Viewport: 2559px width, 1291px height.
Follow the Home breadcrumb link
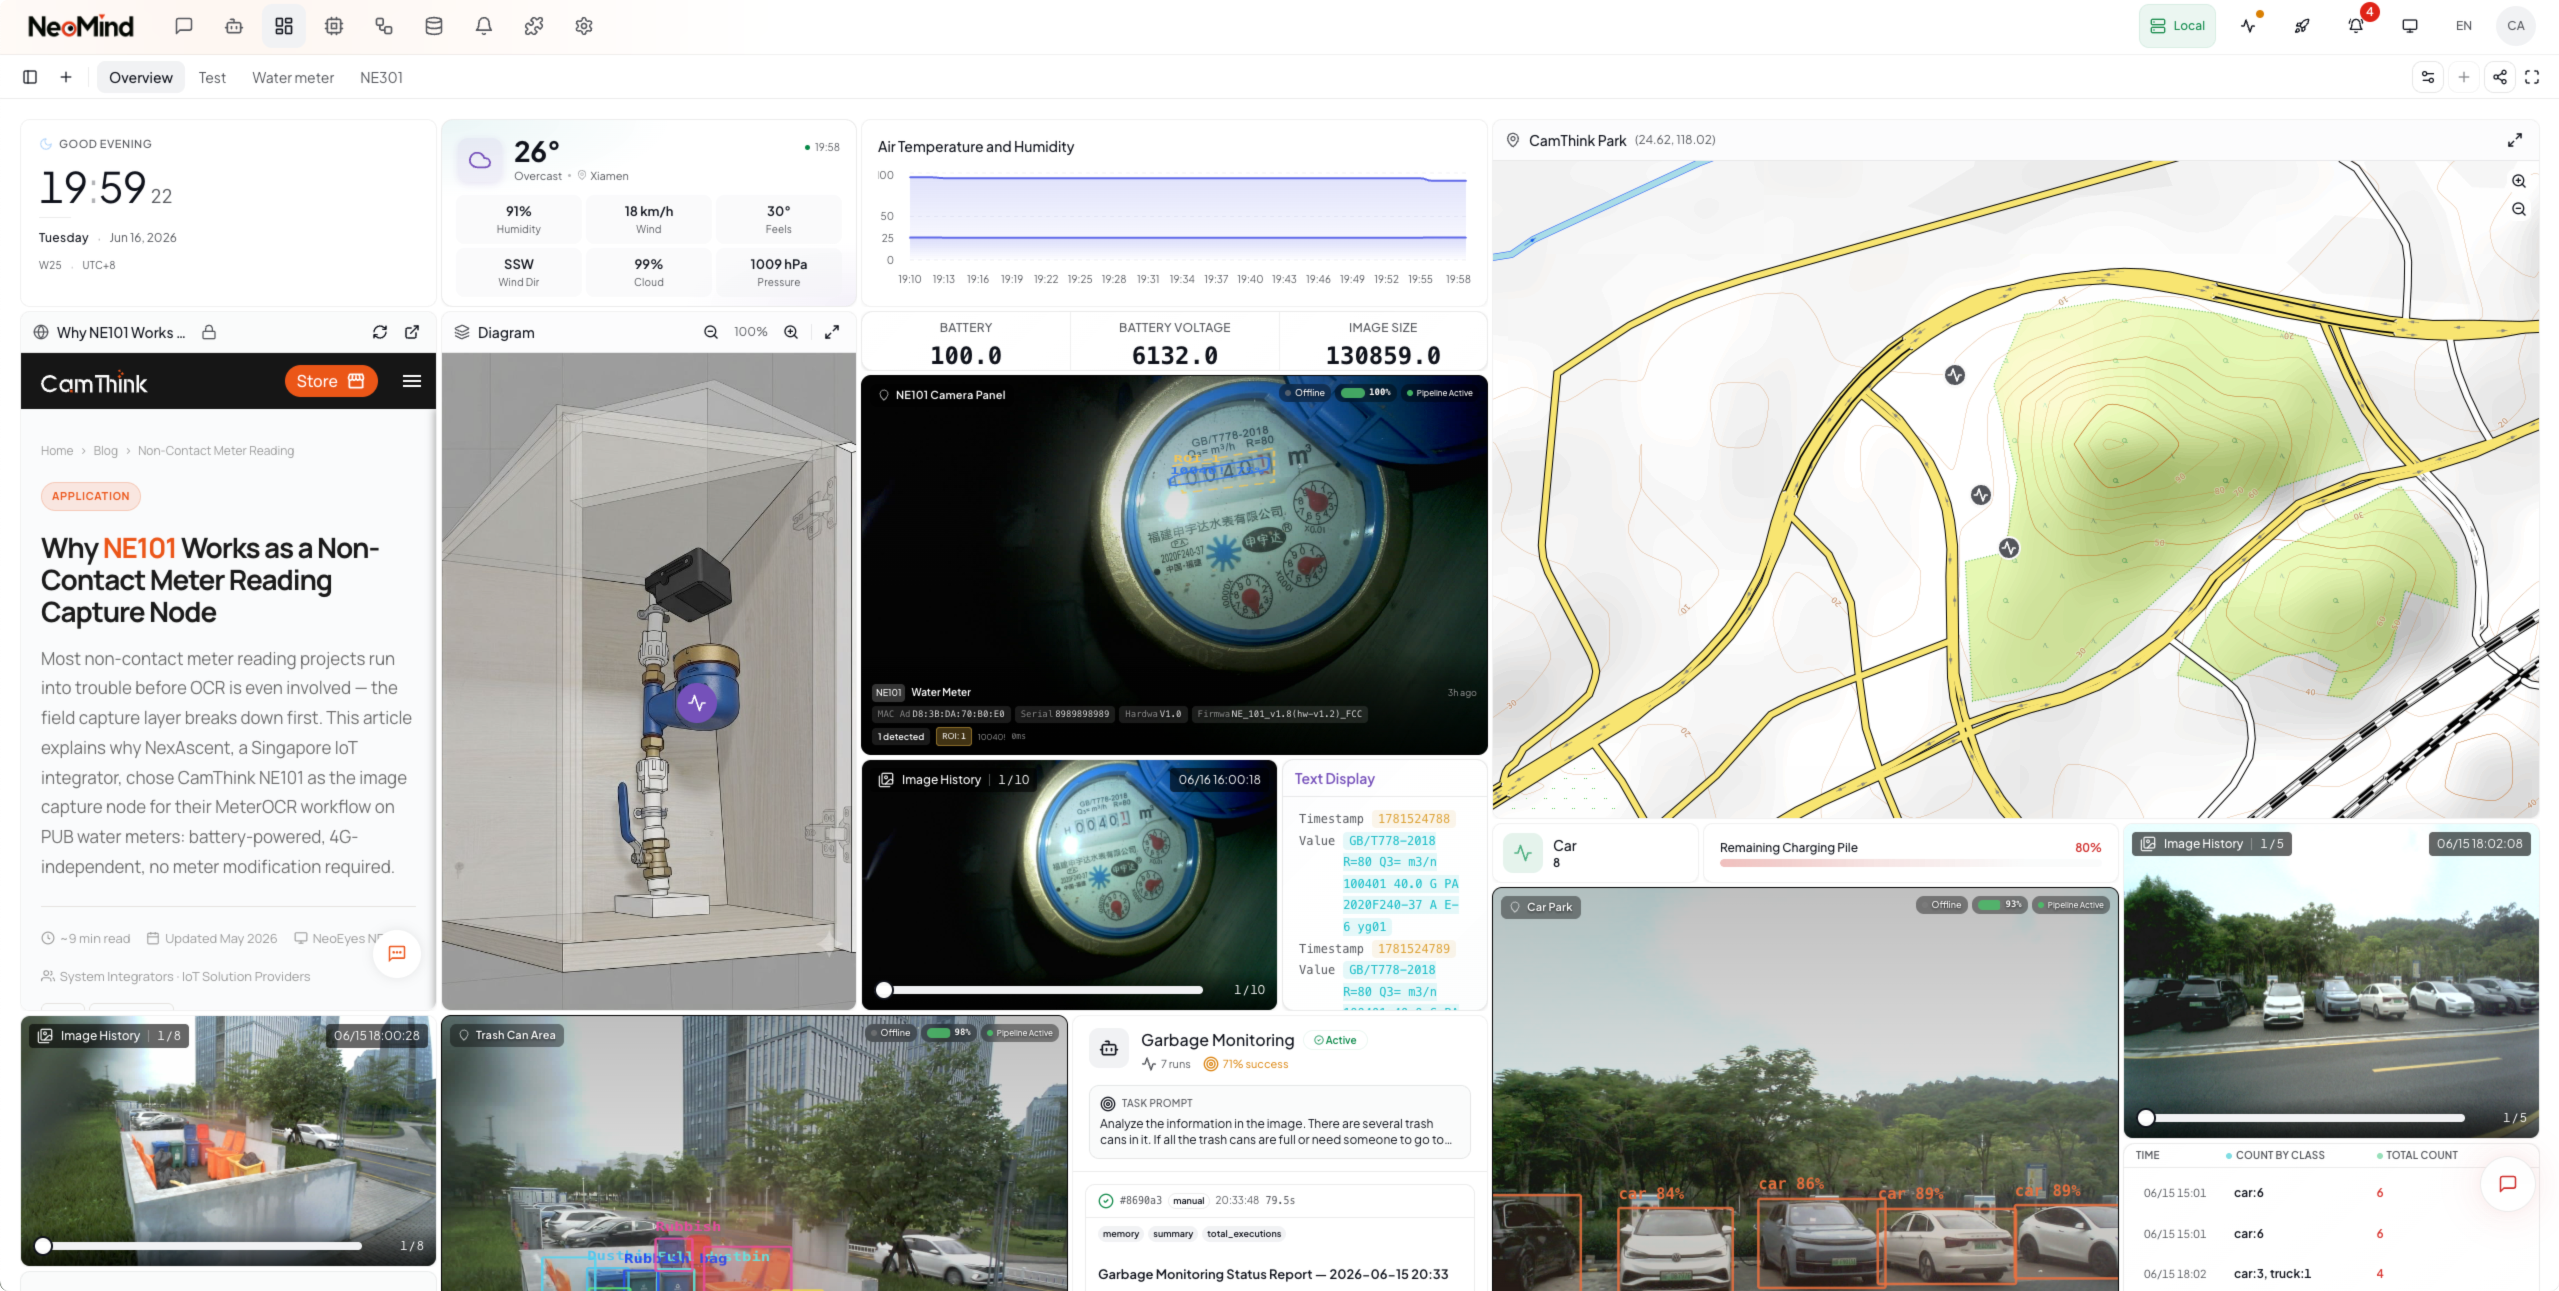click(x=57, y=451)
